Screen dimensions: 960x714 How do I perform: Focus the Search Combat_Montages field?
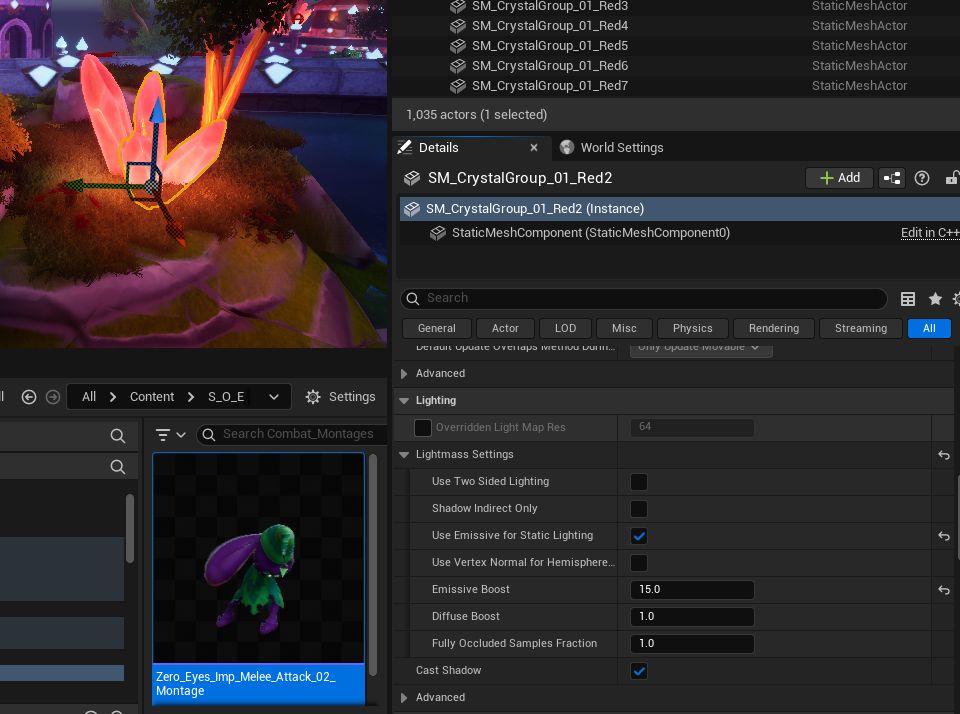tap(293, 434)
